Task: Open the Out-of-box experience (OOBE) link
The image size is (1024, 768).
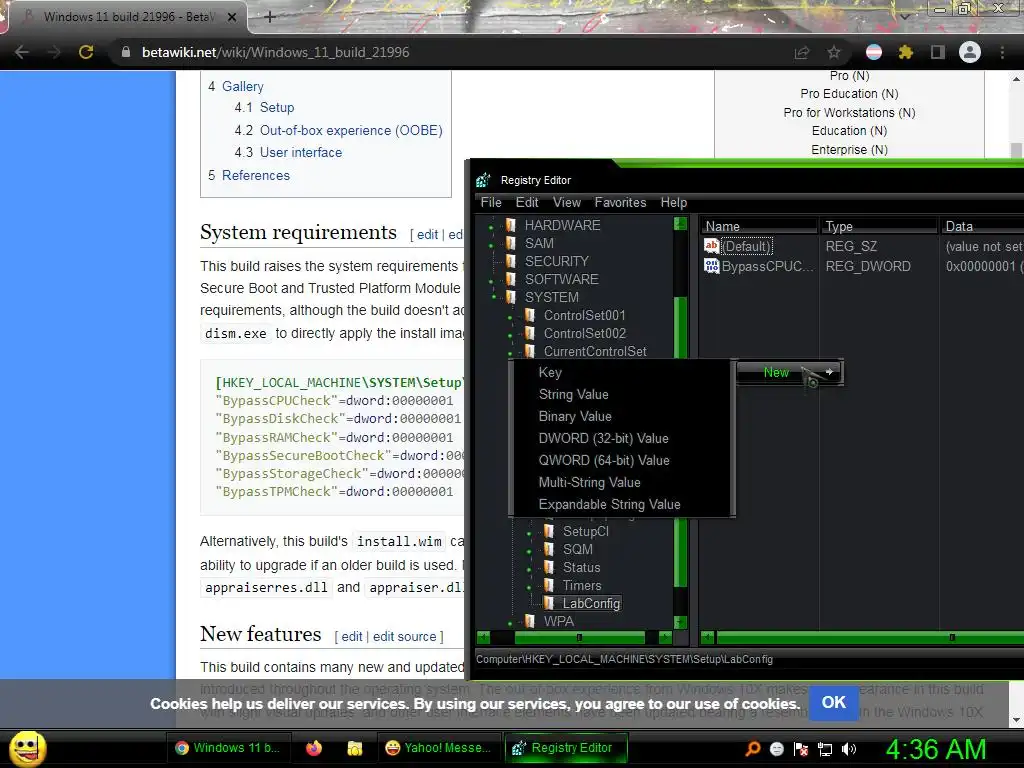Action: pyautogui.click(x=351, y=130)
